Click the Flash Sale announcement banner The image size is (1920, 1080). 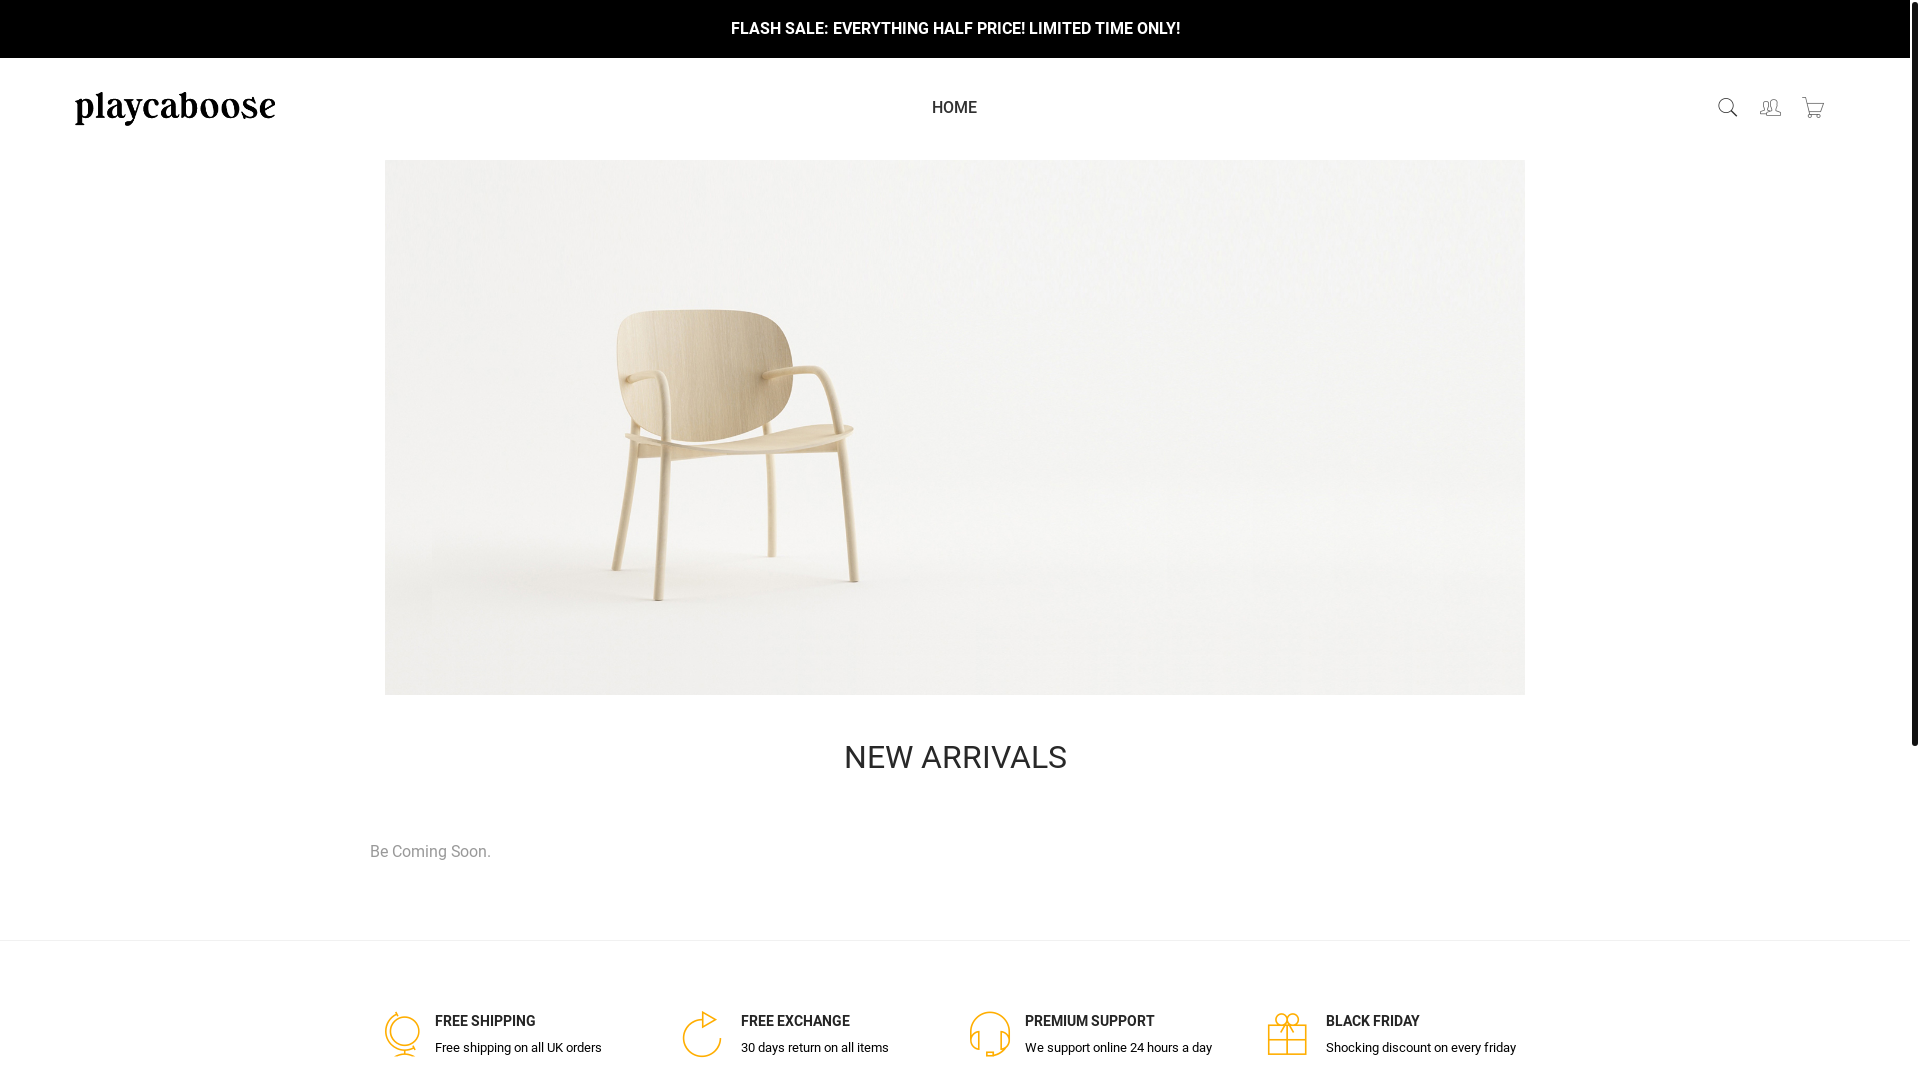[955, 29]
